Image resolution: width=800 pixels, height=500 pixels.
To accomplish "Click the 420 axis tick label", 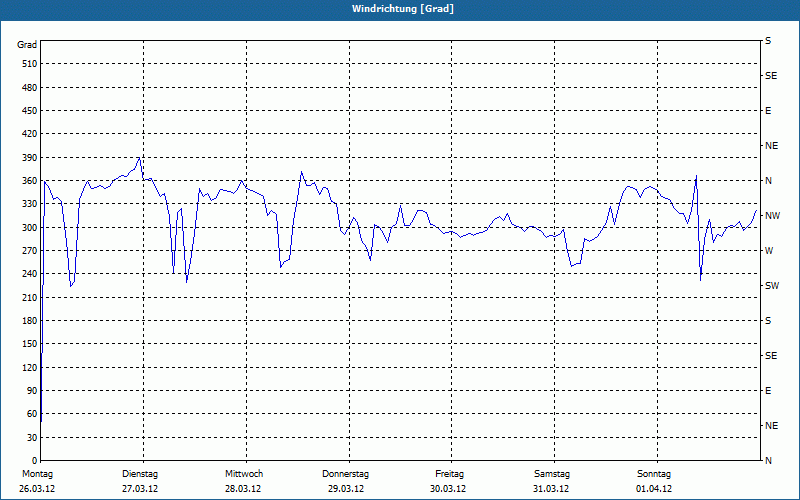I will pyautogui.click(x=30, y=134).
